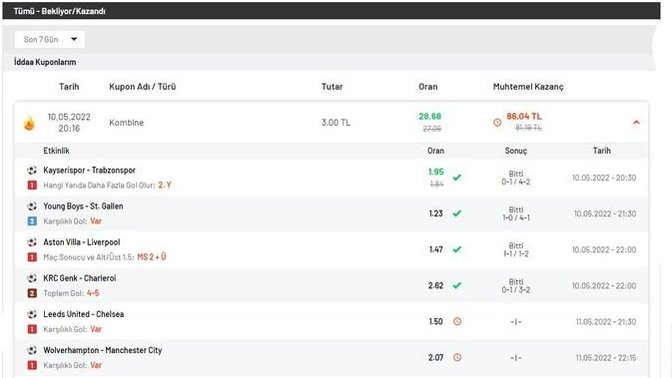The height and width of the screenshot is (378, 672).
Task: Click the 11.05.2022 - 21:30 match date
Action: point(606,322)
